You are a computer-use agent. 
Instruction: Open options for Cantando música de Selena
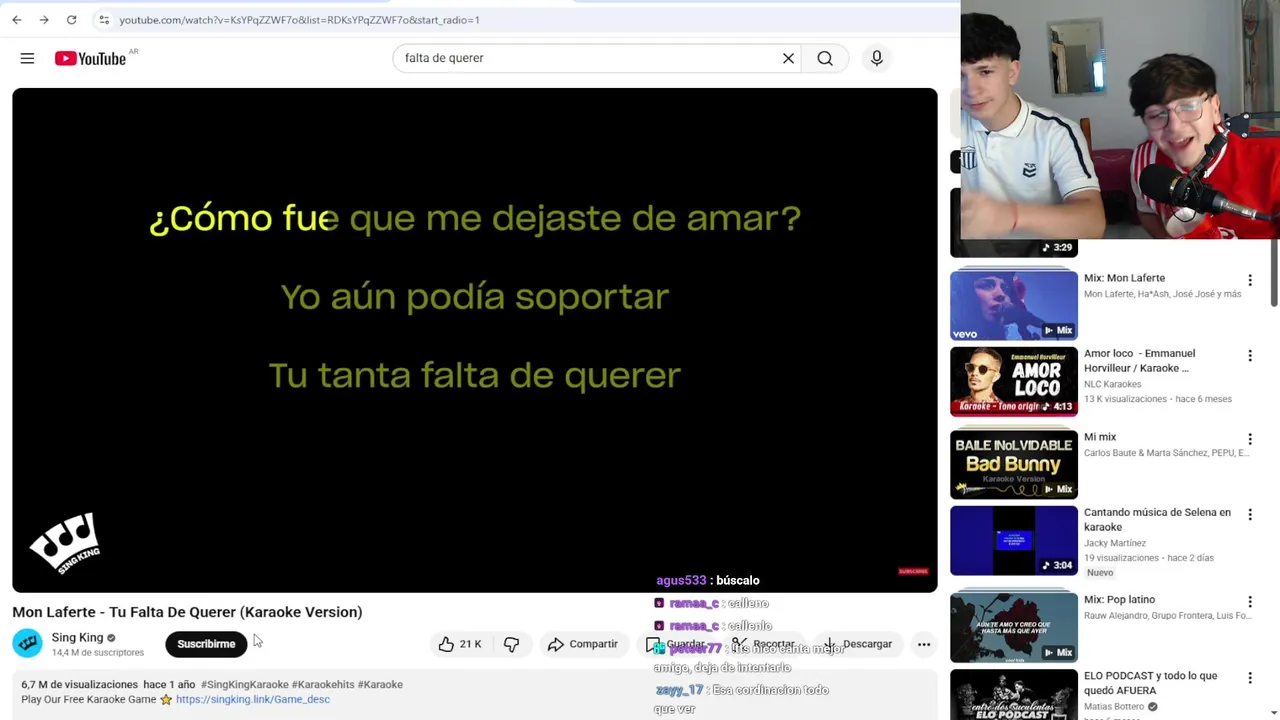coord(1249,514)
